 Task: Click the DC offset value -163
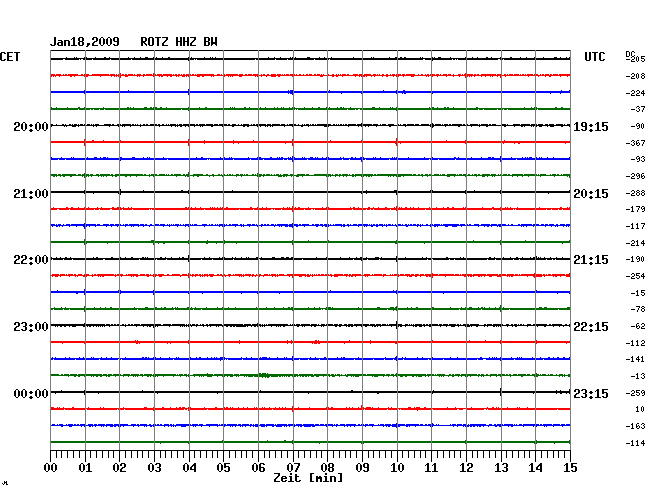click(635, 426)
